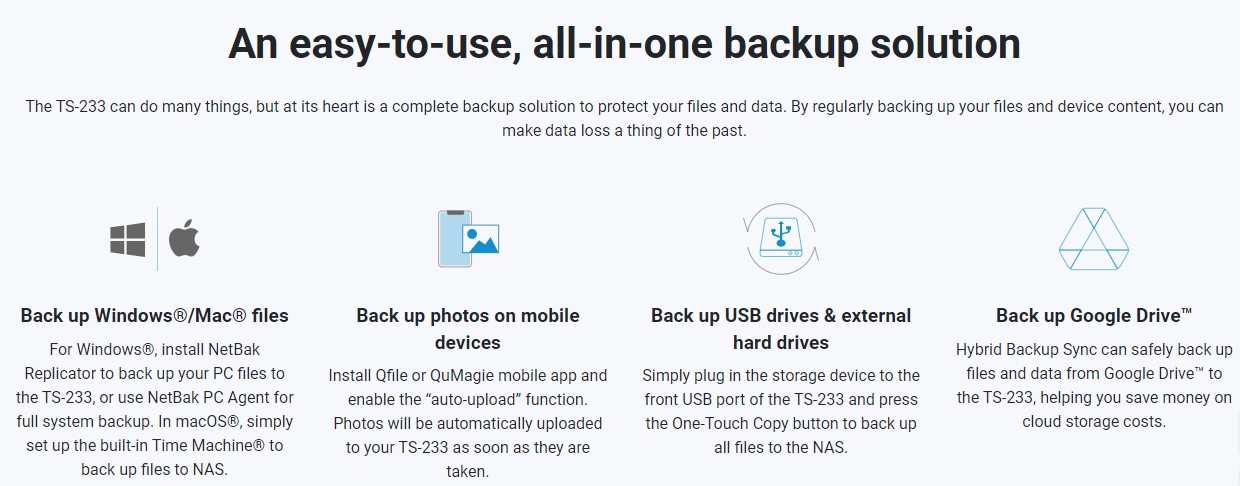Click the 'cloud storage costs' line
The image size is (1240, 486).
[1094, 421]
